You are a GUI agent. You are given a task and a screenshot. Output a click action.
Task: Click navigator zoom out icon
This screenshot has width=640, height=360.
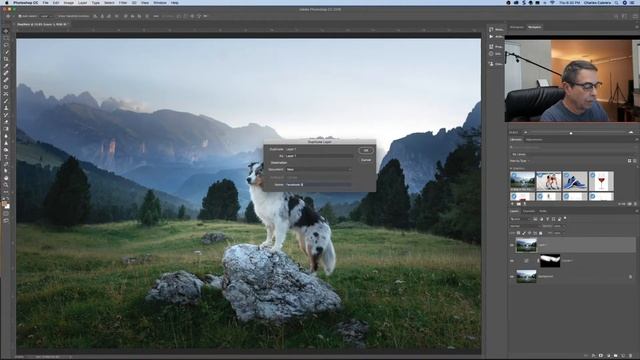click(x=525, y=133)
